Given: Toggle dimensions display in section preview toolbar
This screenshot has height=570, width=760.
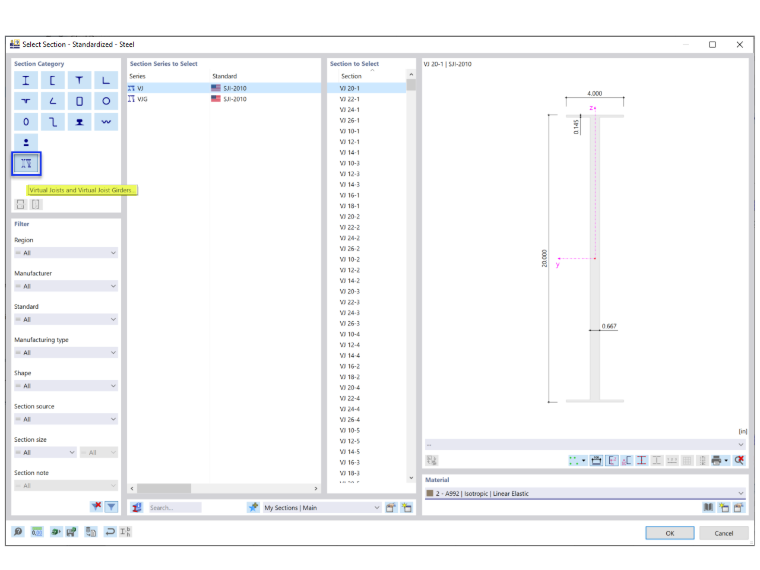Looking at the screenshot, I should pyautogui.click(x=596, y=460).
